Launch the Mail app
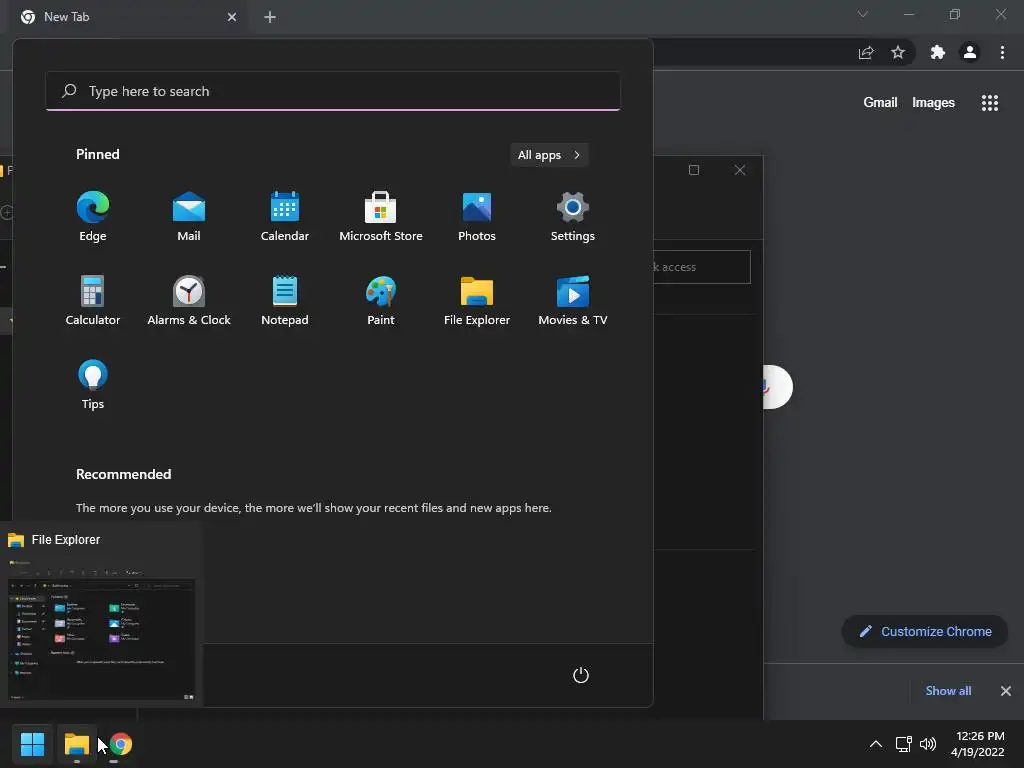This screenshot has width=1024, height=768. 189,217
